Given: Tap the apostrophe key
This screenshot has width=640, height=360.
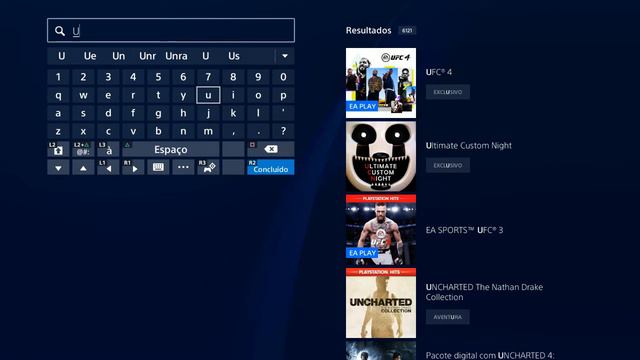Looking at the screenshot, I should tap(283, 113).
